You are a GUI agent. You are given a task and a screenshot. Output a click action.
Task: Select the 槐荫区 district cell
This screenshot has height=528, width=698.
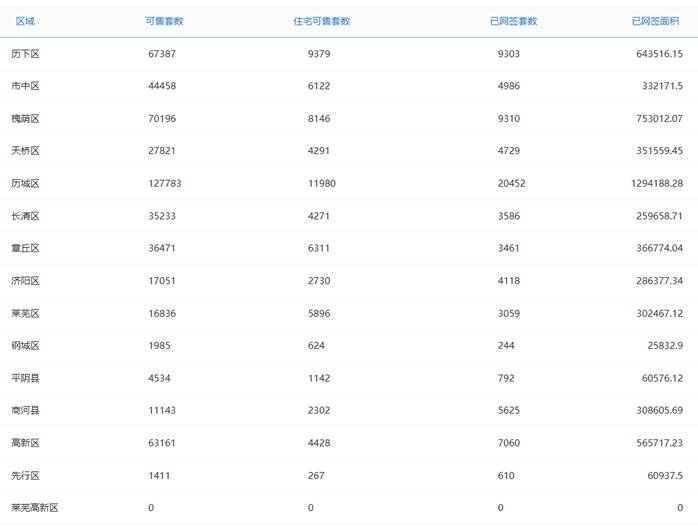(25, 119)
